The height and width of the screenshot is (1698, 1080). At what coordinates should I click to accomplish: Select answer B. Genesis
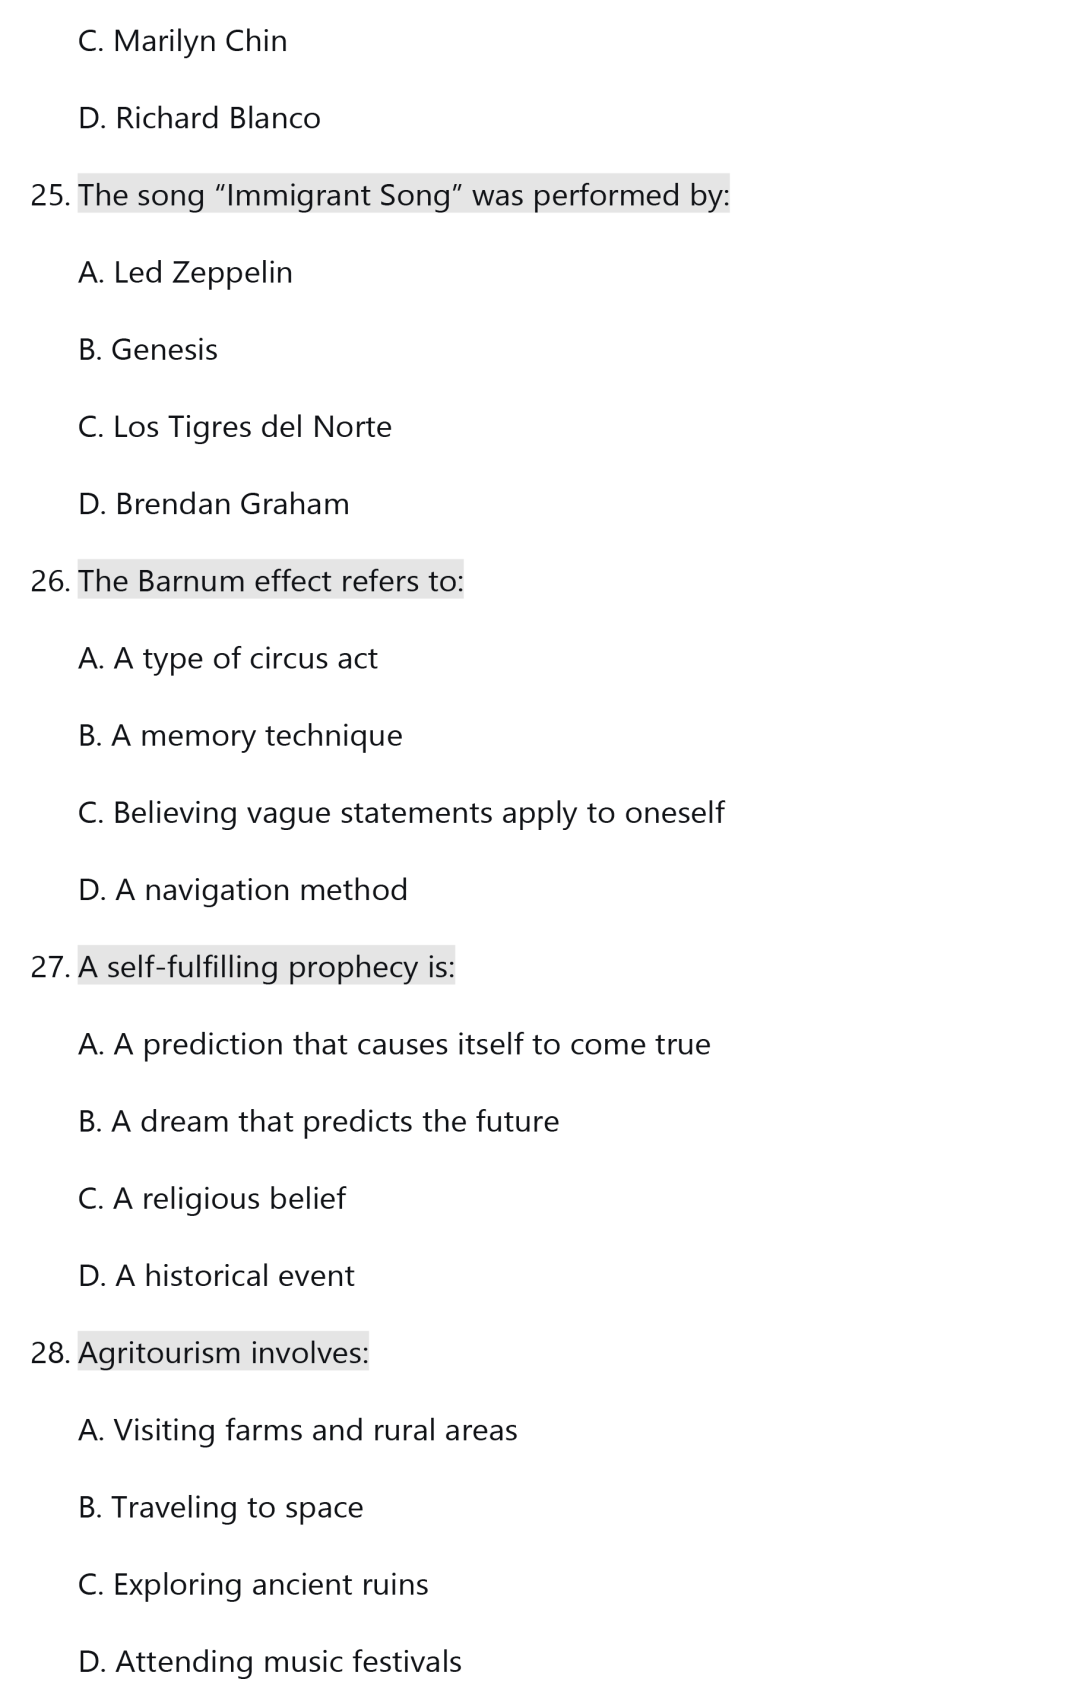148,349
